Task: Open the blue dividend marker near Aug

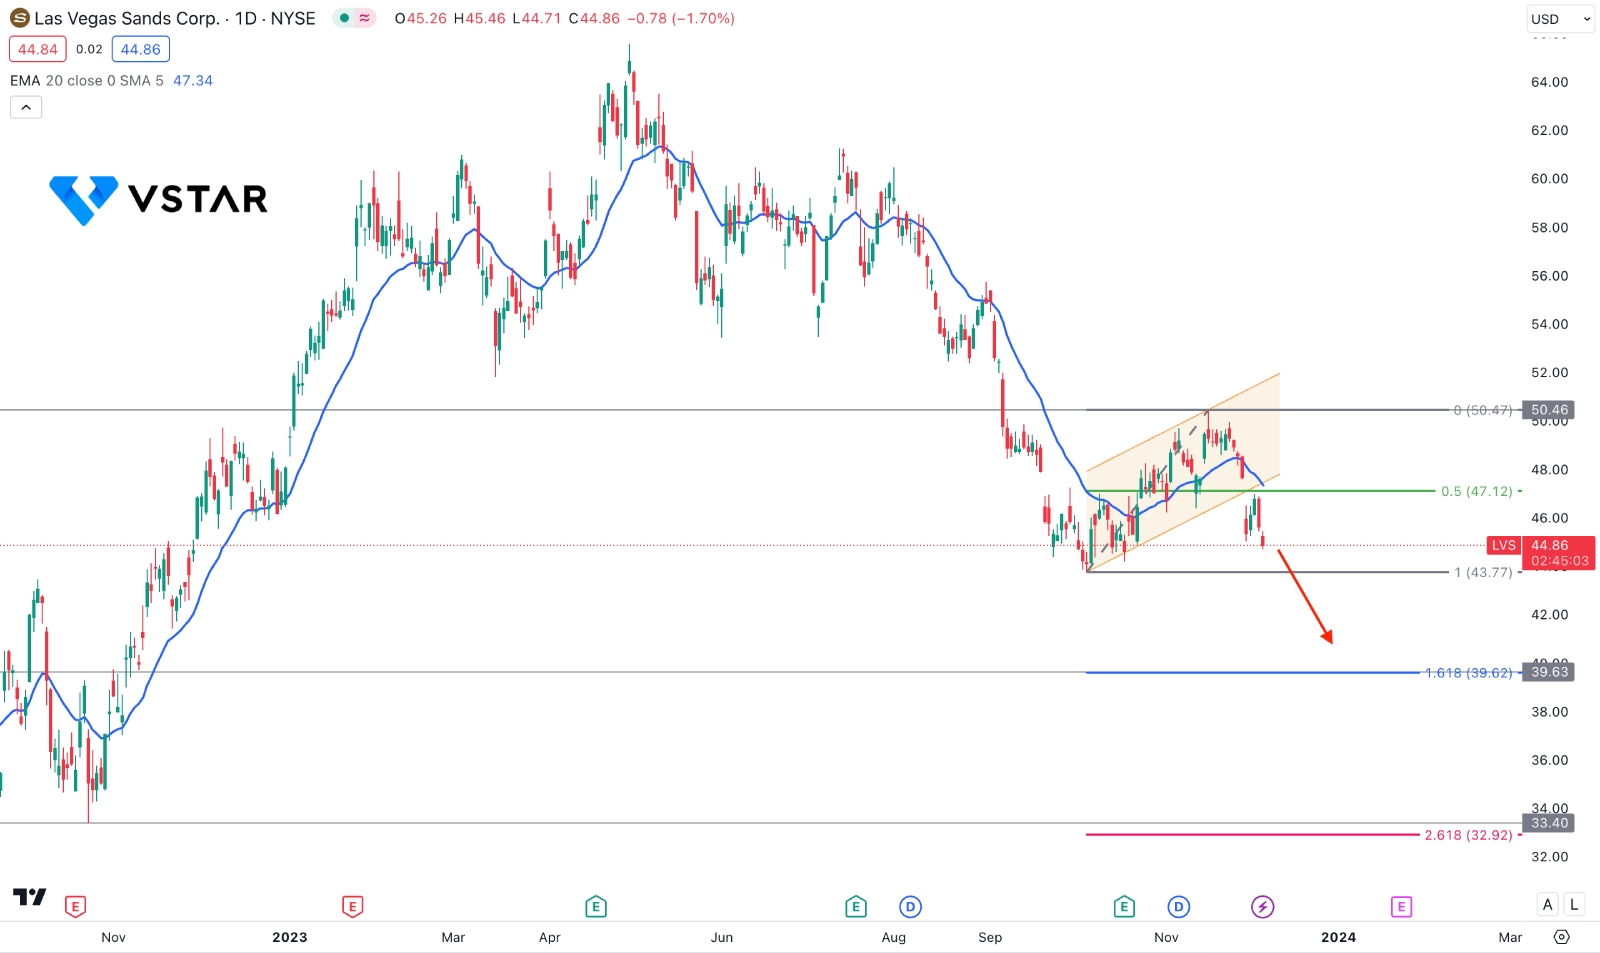Action: 910,907
